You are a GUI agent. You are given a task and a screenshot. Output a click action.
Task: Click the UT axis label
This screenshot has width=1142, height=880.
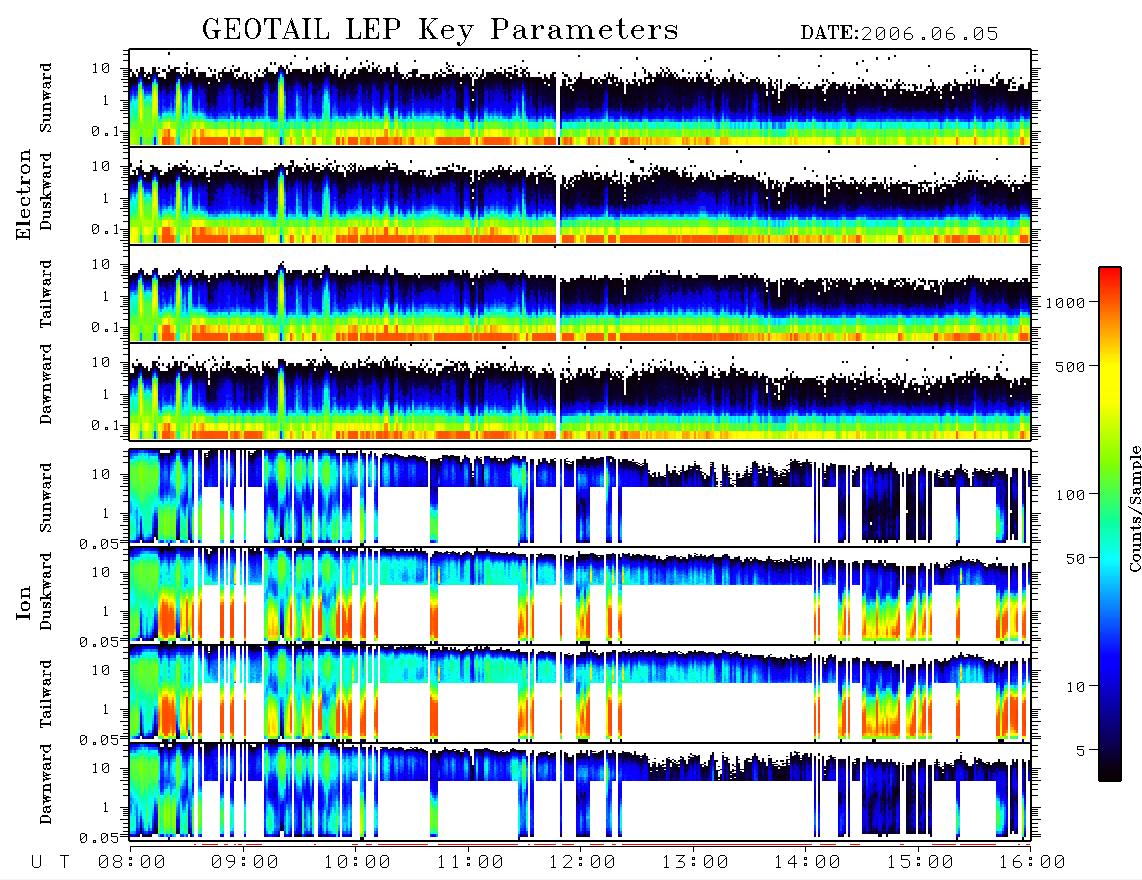[x=51, y=862]
